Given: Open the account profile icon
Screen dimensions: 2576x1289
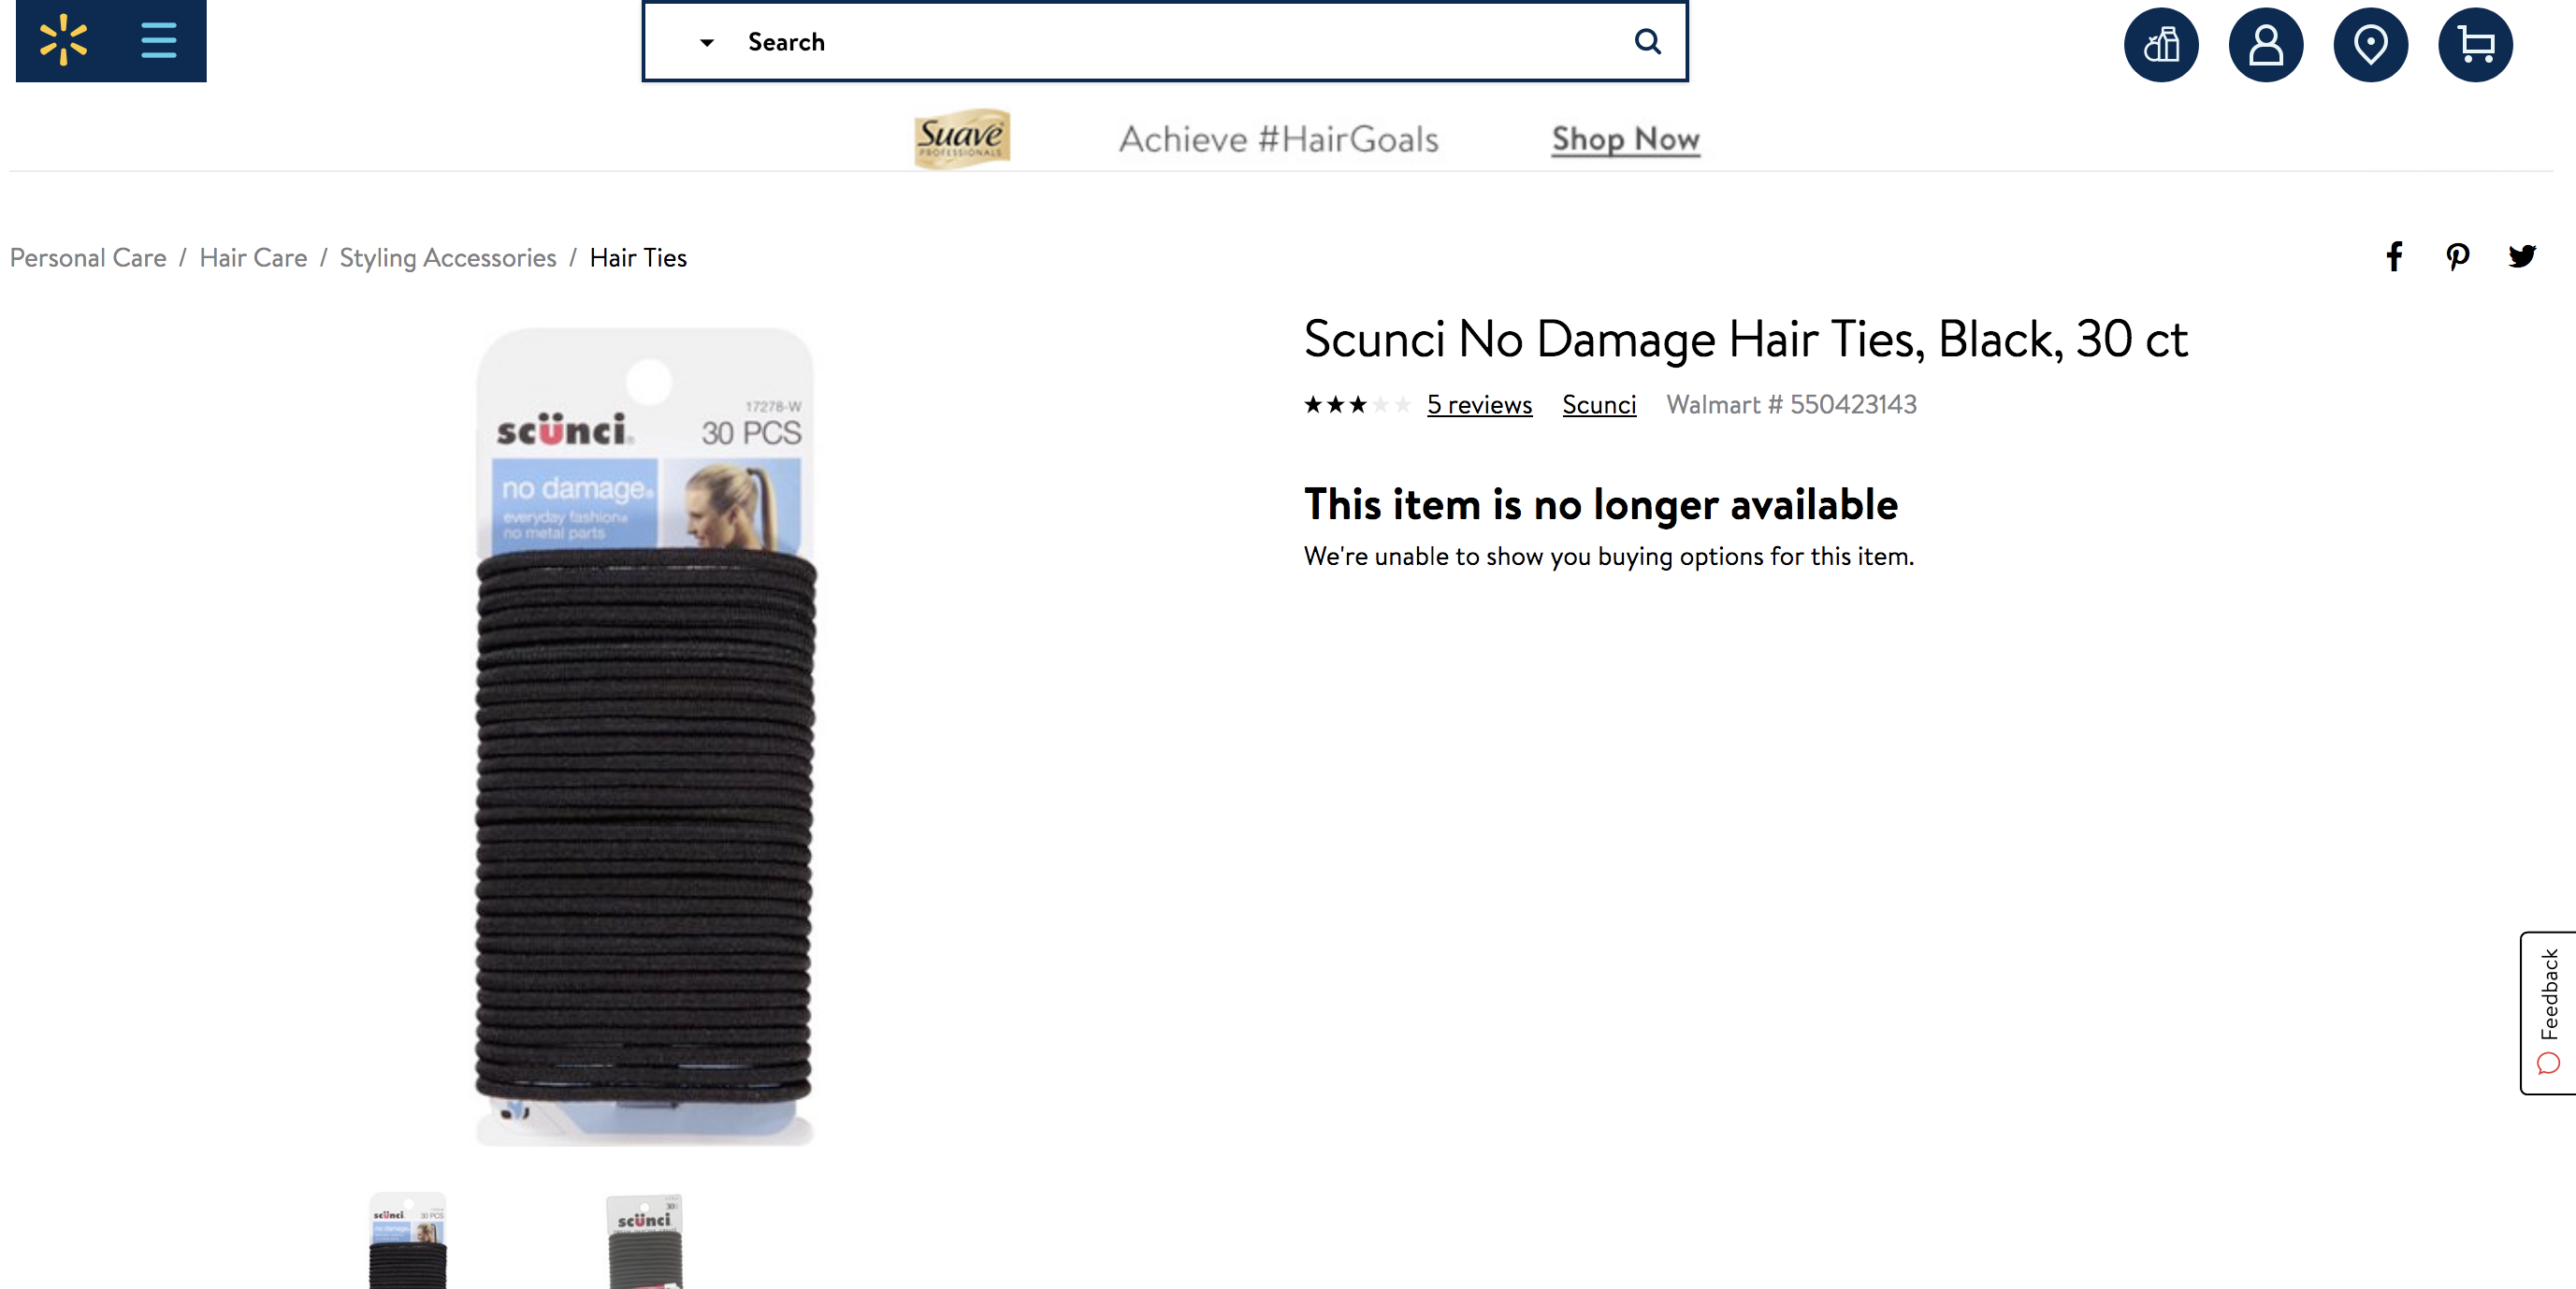Looking at the screenshot, I should [x=2265, y=44].
